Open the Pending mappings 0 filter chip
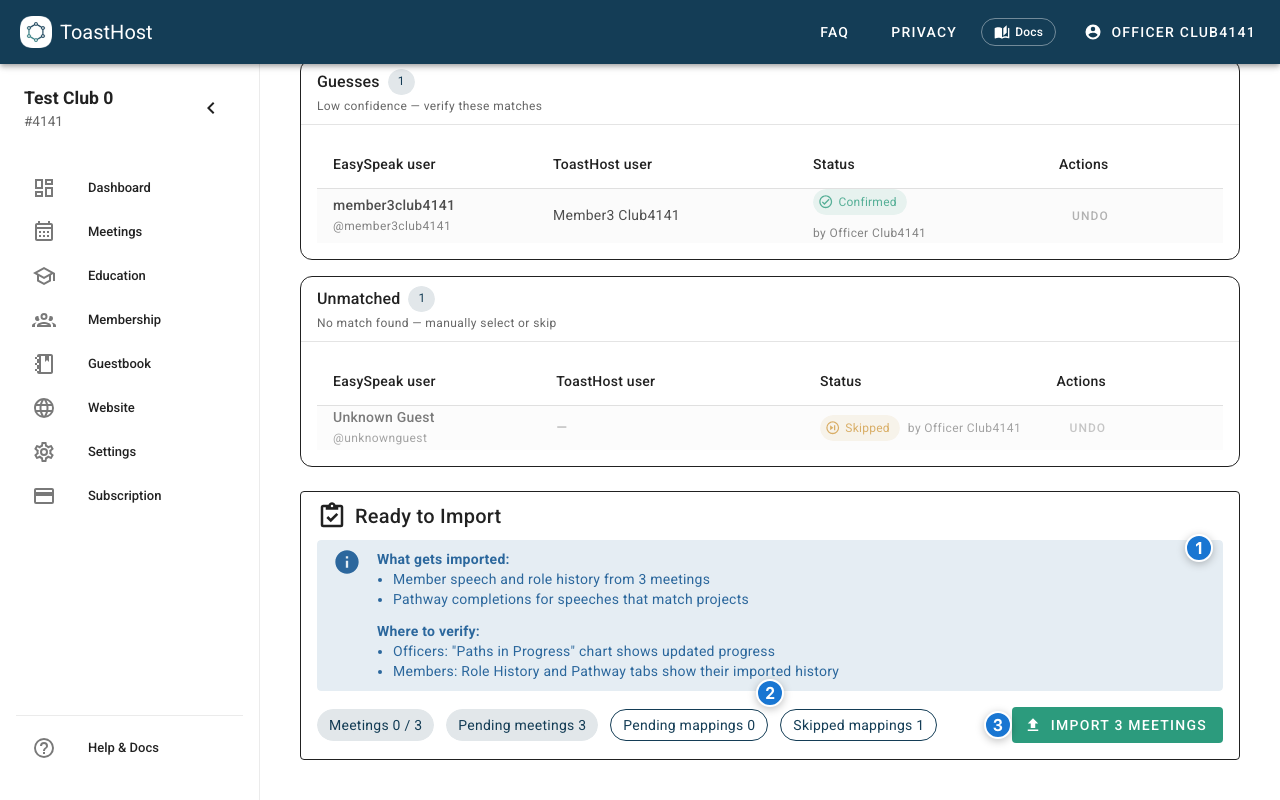1280x800 pixels. pos(688,724)
